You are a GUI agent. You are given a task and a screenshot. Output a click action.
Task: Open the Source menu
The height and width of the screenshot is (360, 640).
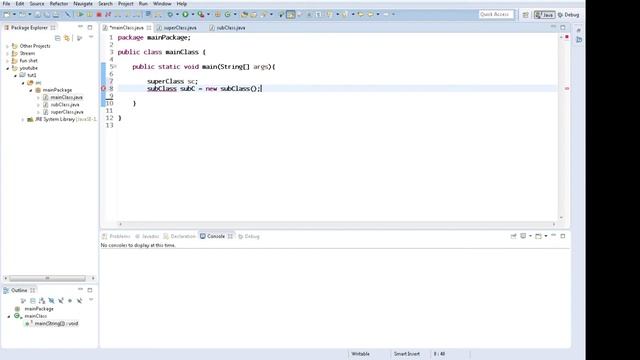click(x=37, y=4)
